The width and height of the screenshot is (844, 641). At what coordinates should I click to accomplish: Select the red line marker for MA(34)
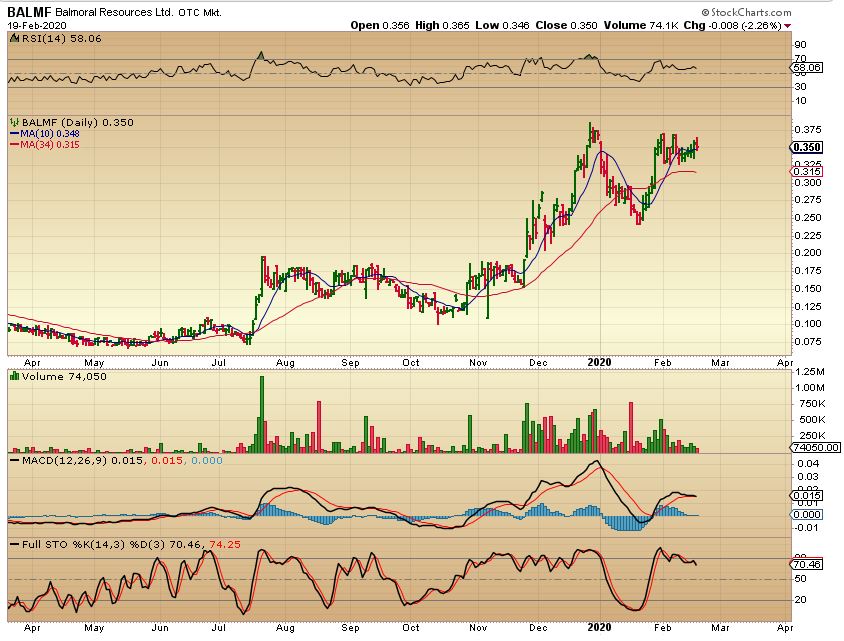[x=15, y=145]
